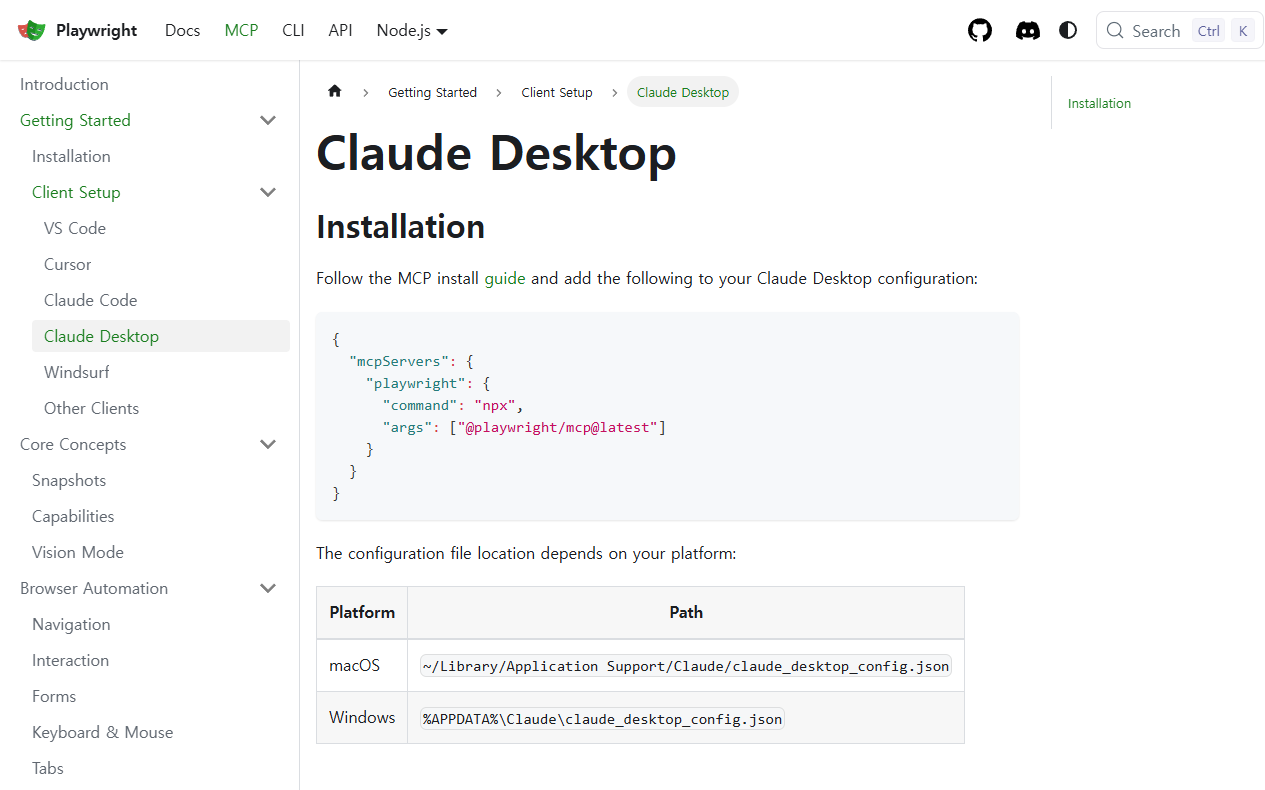The image size is (1265, 790).
Task: Toggle dark and light mode
Action: [1068, 30]
